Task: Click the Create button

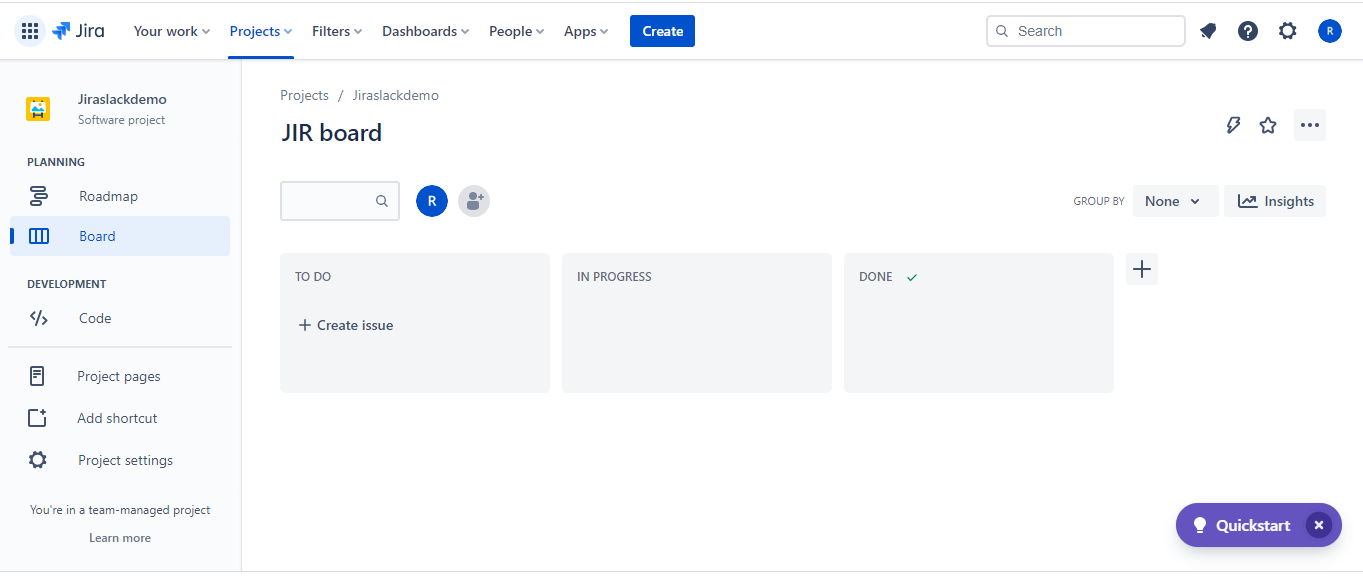Action: click(x=661, y=30)
